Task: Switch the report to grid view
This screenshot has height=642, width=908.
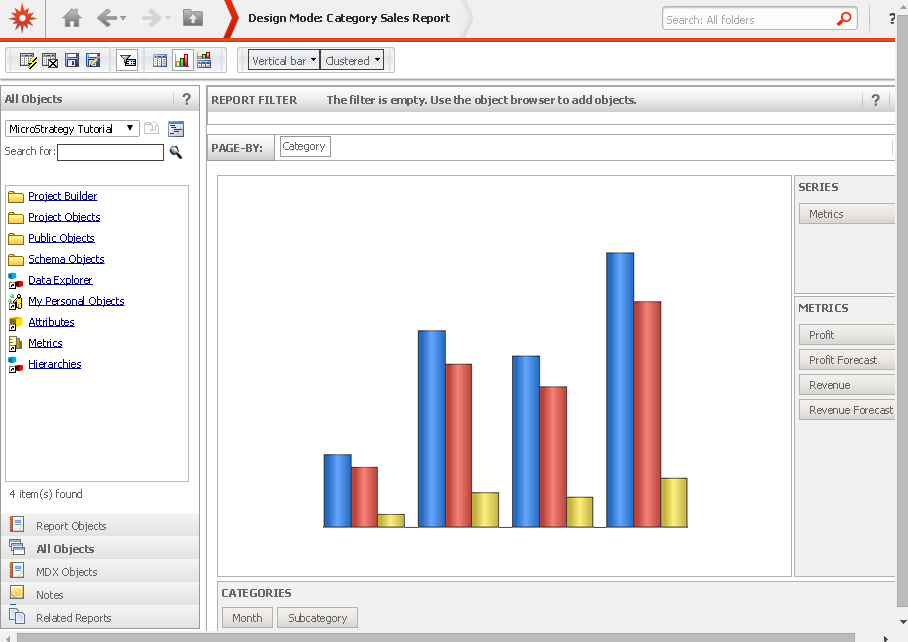Action: coord(159,60)
